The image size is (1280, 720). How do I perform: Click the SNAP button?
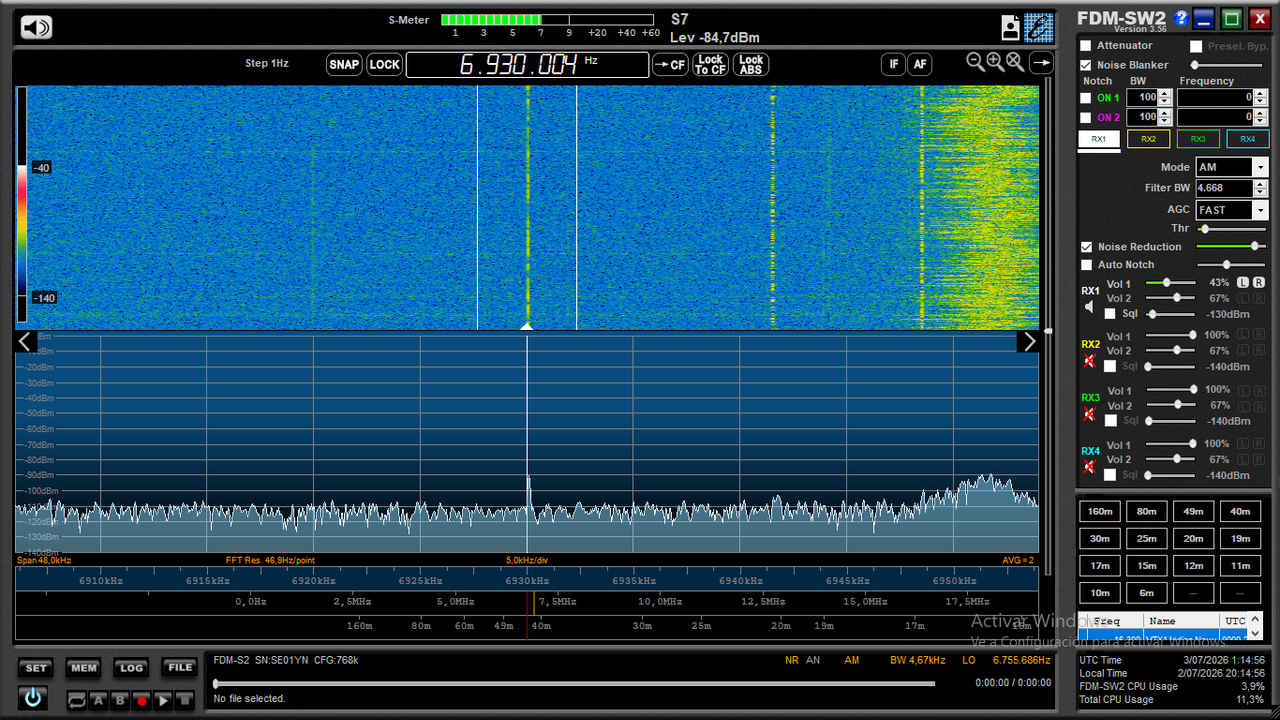[344, 65]
